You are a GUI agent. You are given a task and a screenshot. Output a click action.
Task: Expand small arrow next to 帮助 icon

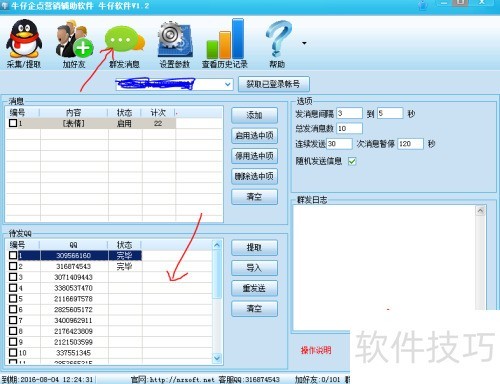(x=304, y=43)
